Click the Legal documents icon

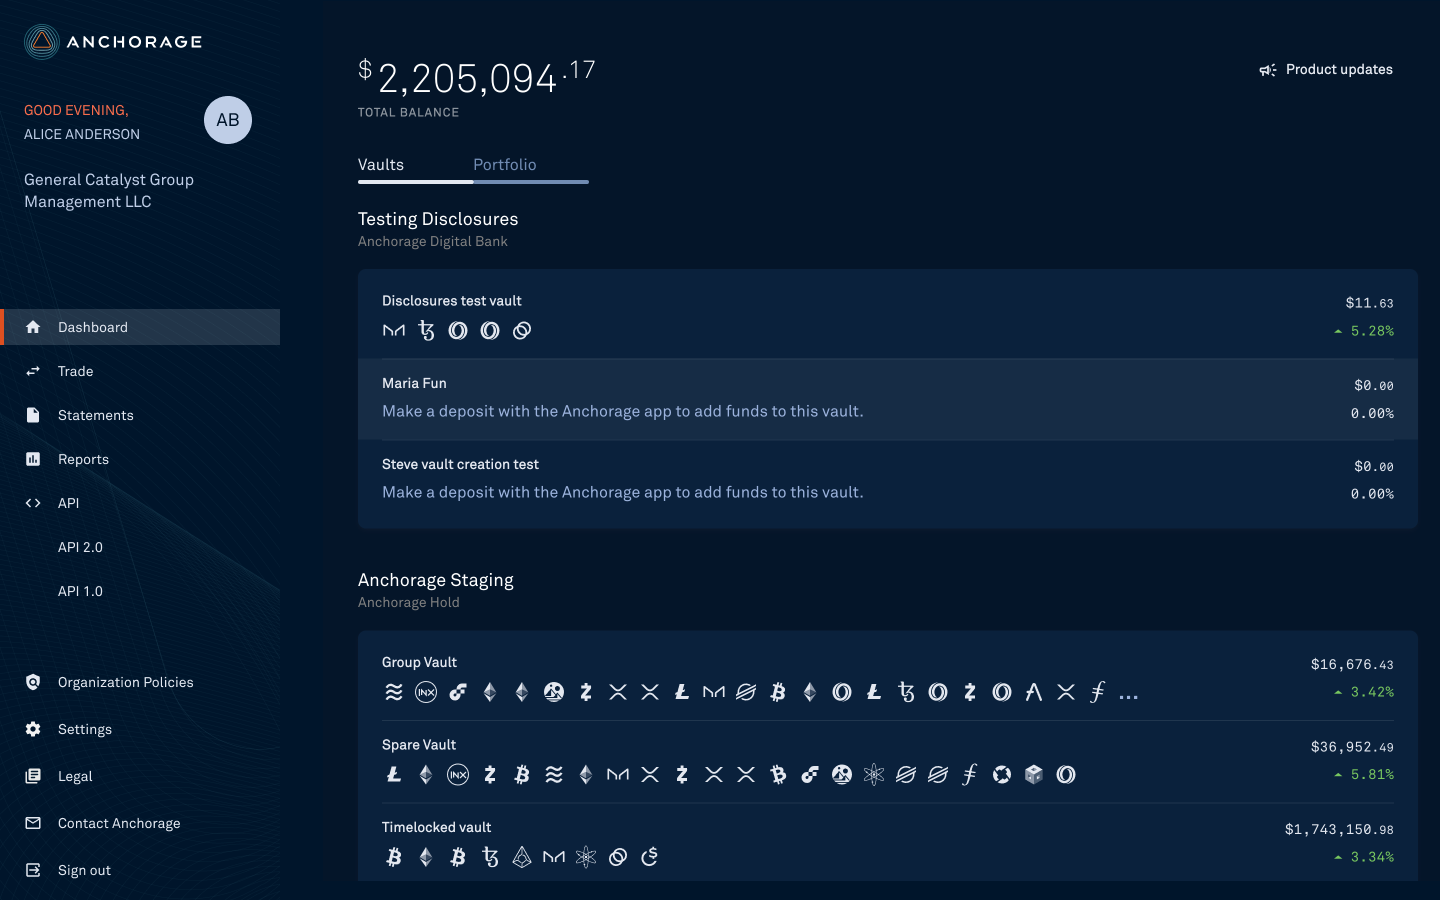point(33,776)
